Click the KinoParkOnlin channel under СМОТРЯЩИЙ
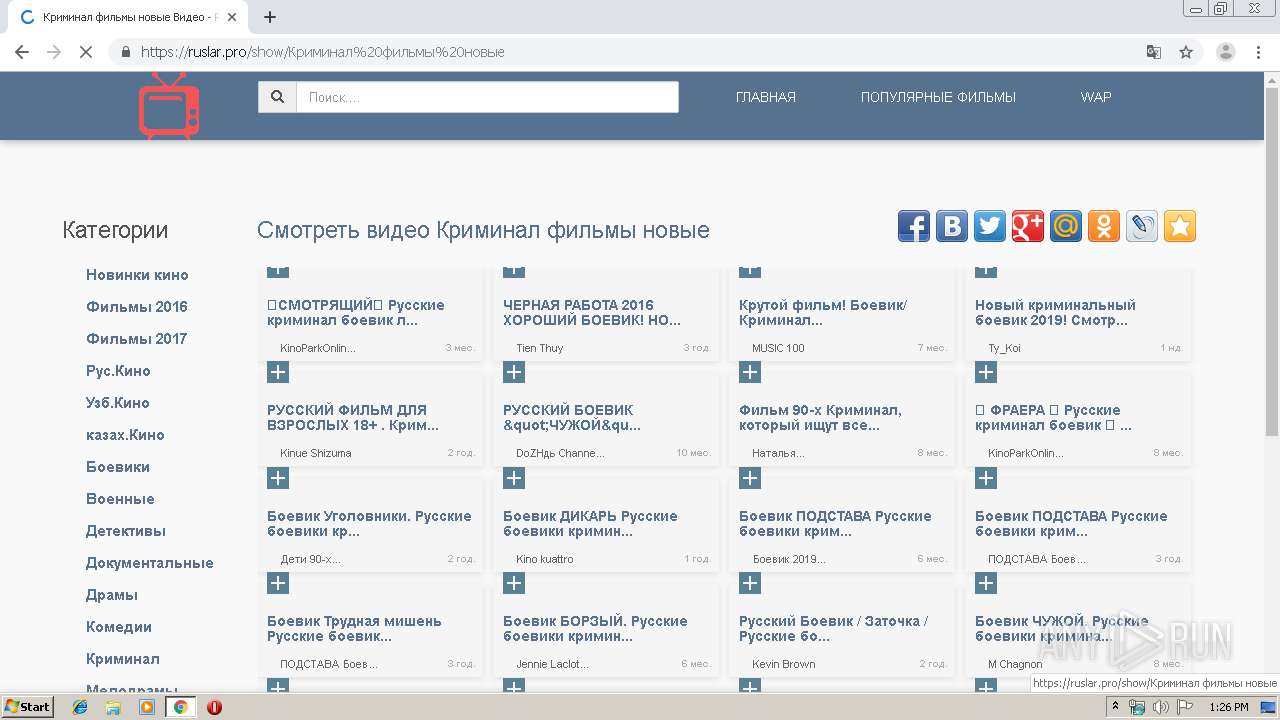Screen dimensions: 1280x720 pyautogui.click(x=318, y=348)
